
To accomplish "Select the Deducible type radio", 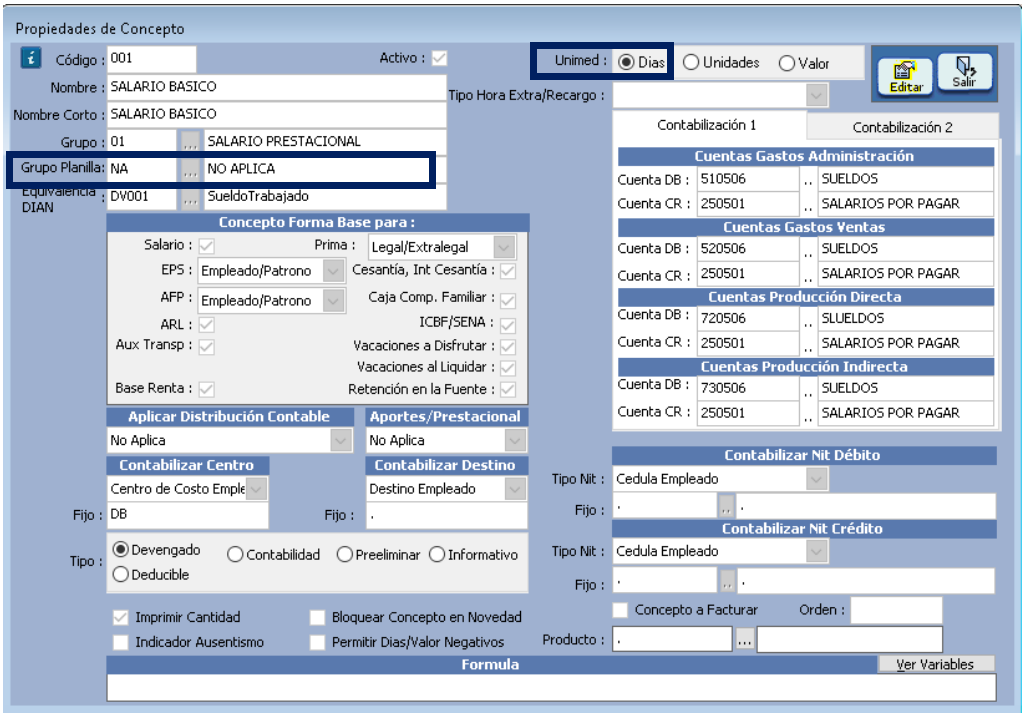I will coord(120,574).
